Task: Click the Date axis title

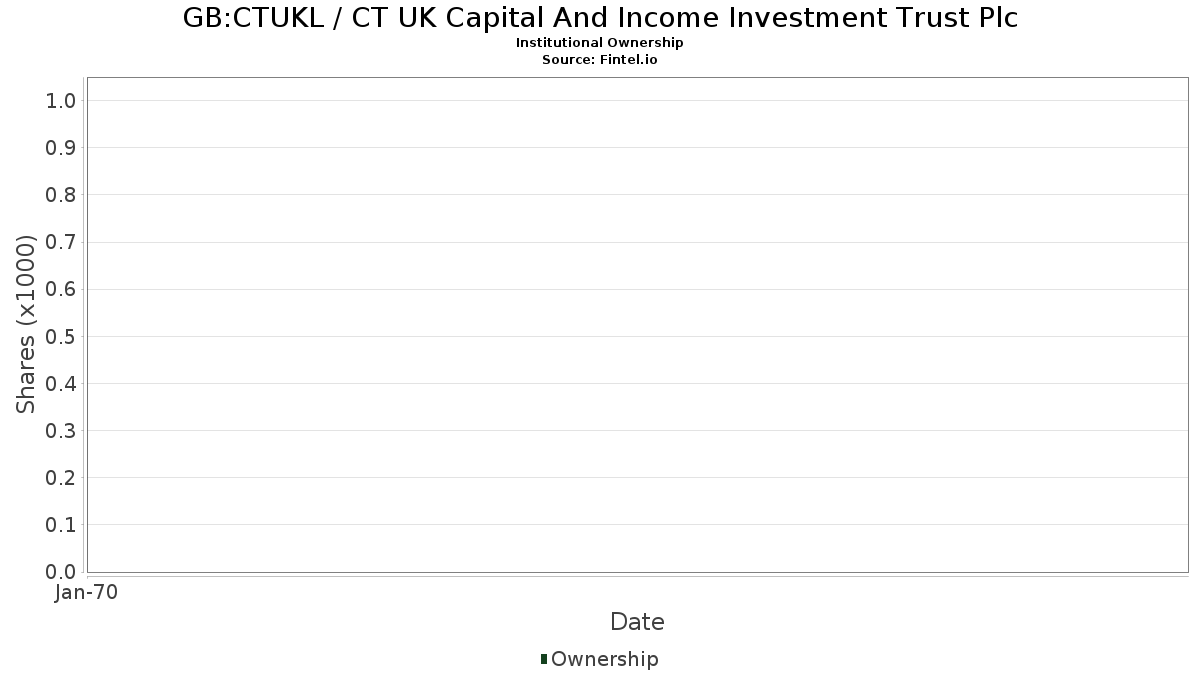Action: coord(637,622)
